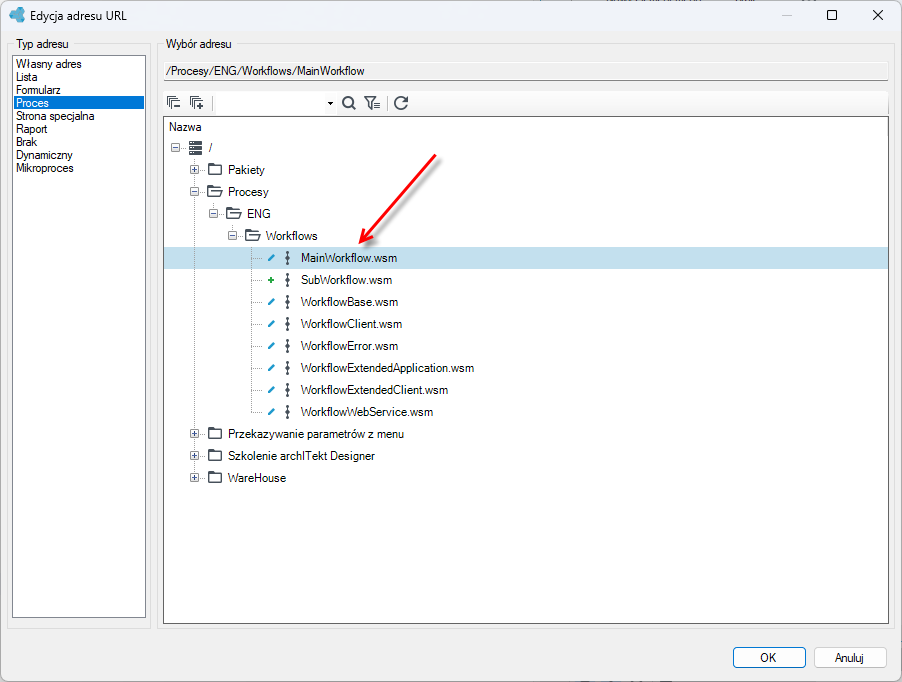This screenshot has width=902, height=682.
Task: Click the expand all tree icon
Action: [x=197, y=103]
